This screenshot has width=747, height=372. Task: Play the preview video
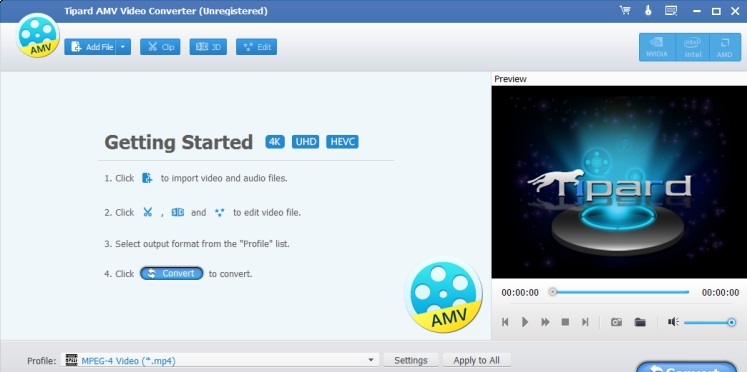tap(525, 322)
